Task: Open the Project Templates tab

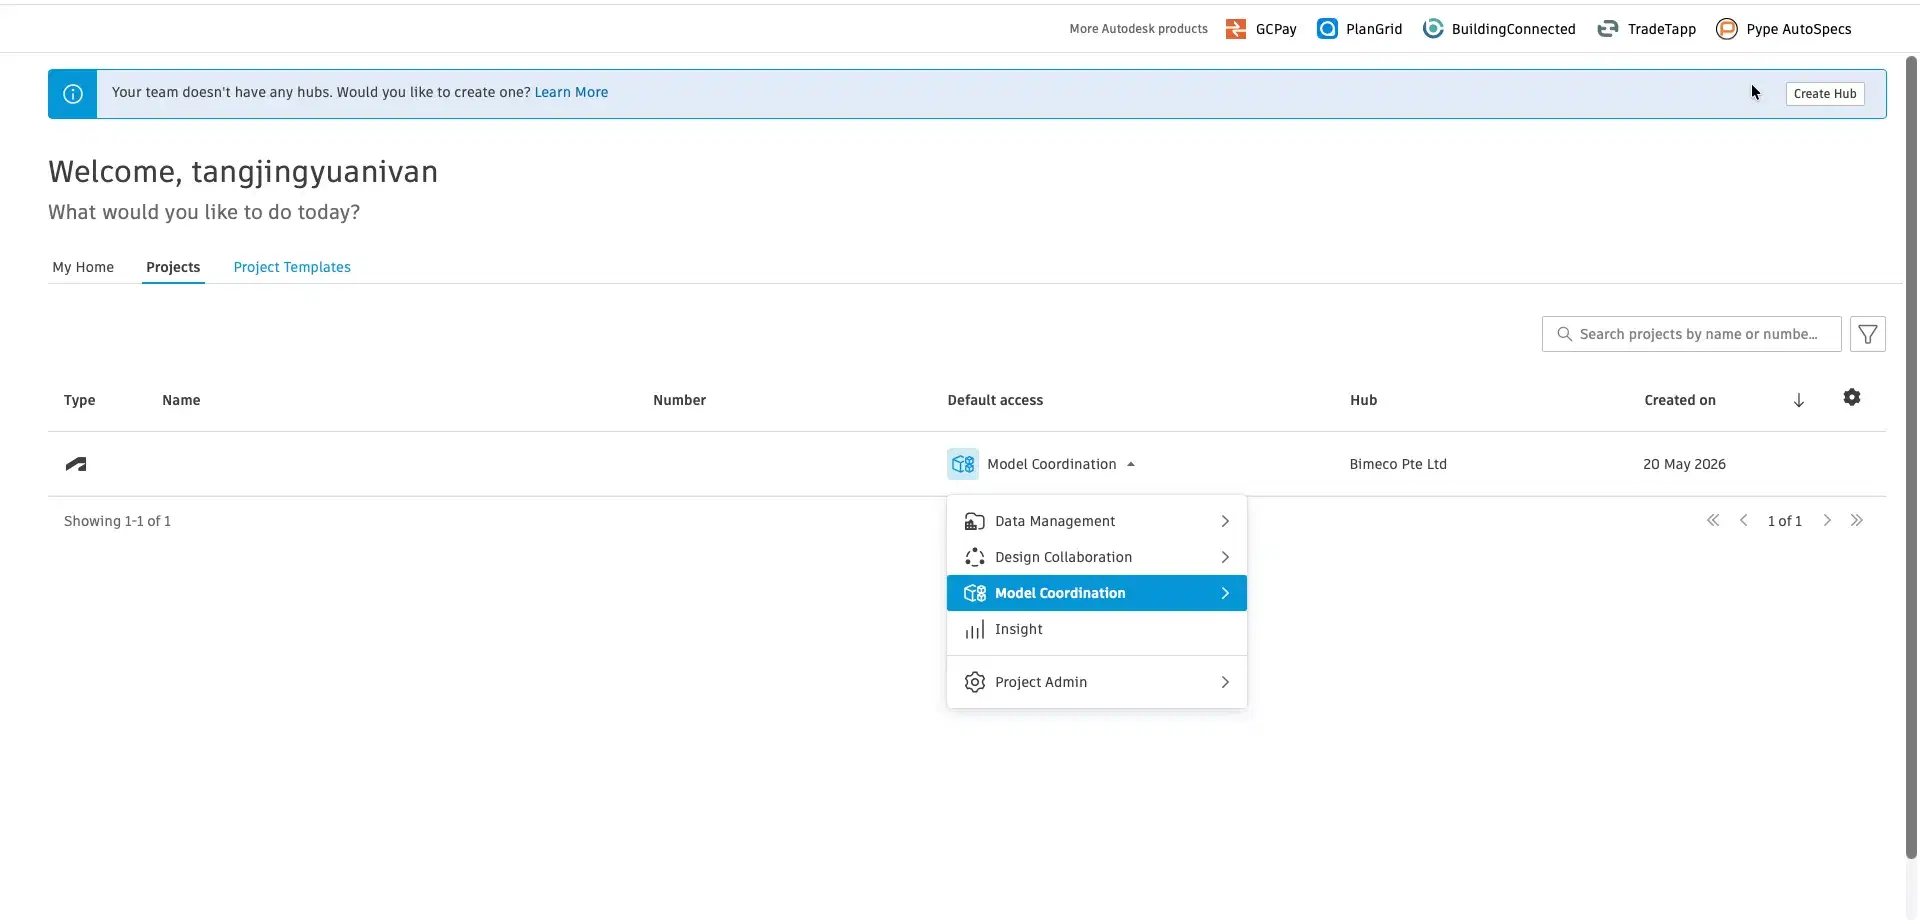Action: tap(292, 267)
